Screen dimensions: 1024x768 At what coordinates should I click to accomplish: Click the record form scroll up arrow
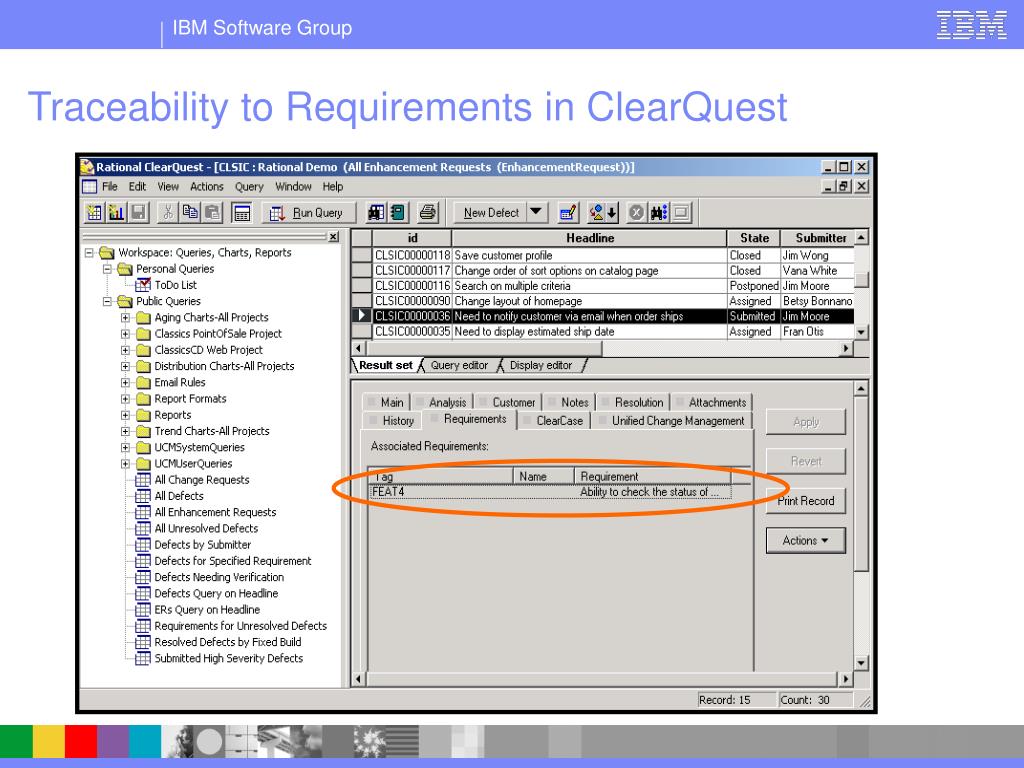[x=861, y=389]
